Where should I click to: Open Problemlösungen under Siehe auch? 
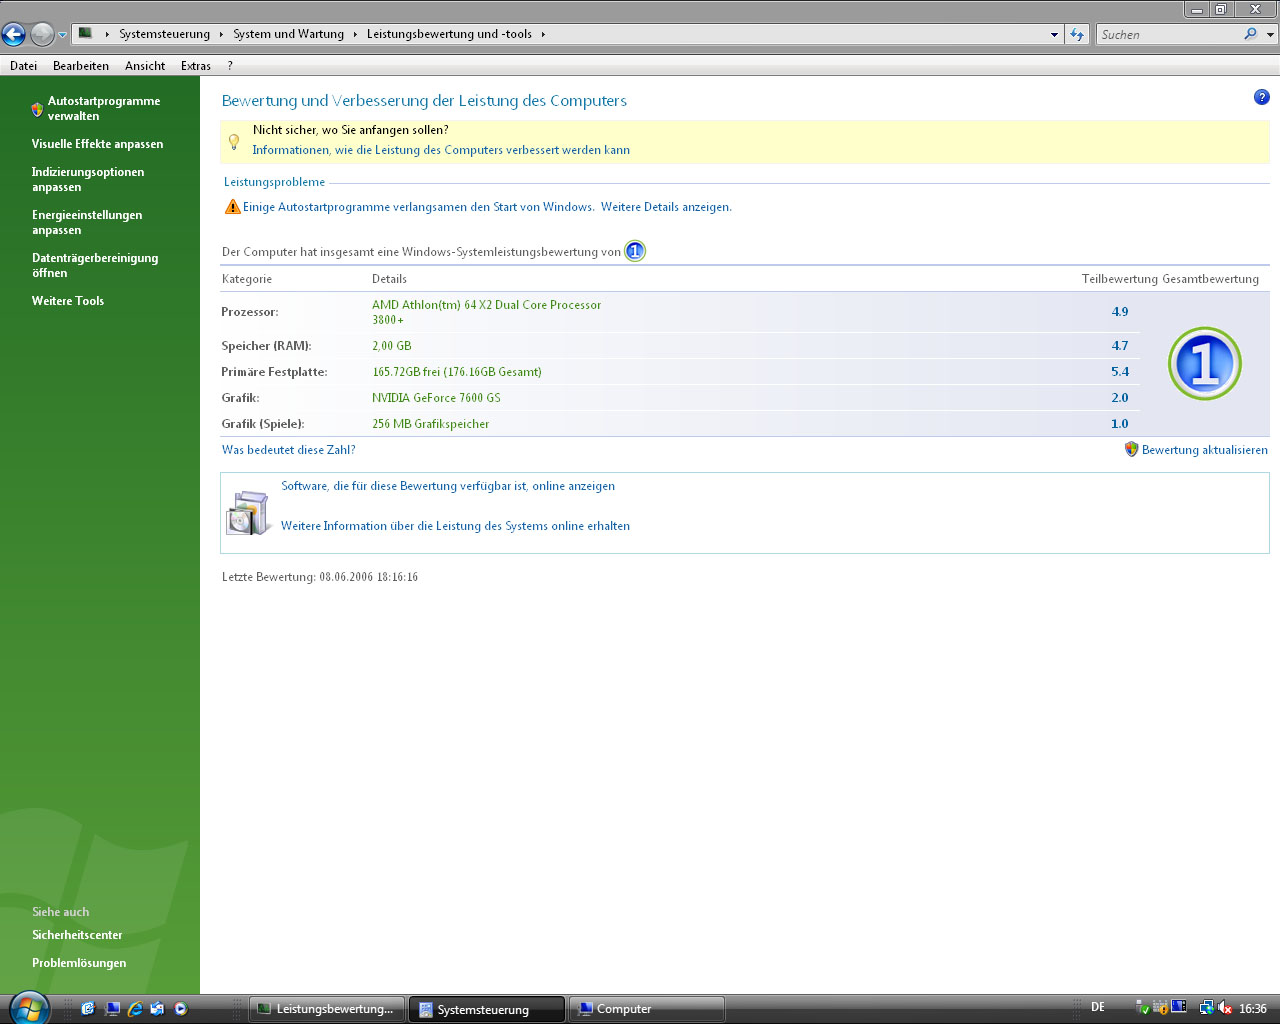point(79,963)
